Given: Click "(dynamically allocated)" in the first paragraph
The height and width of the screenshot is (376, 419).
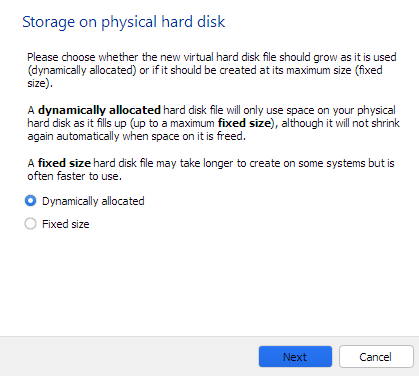Looking at the screenshot, I should (x=82, y=70).
